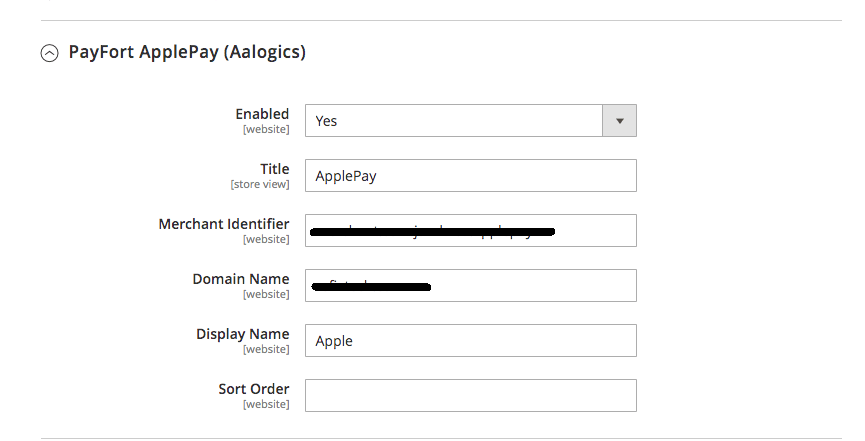
Task: Collapse the PayFort ApplePay section via circle icon
Action: click(49, 53)
